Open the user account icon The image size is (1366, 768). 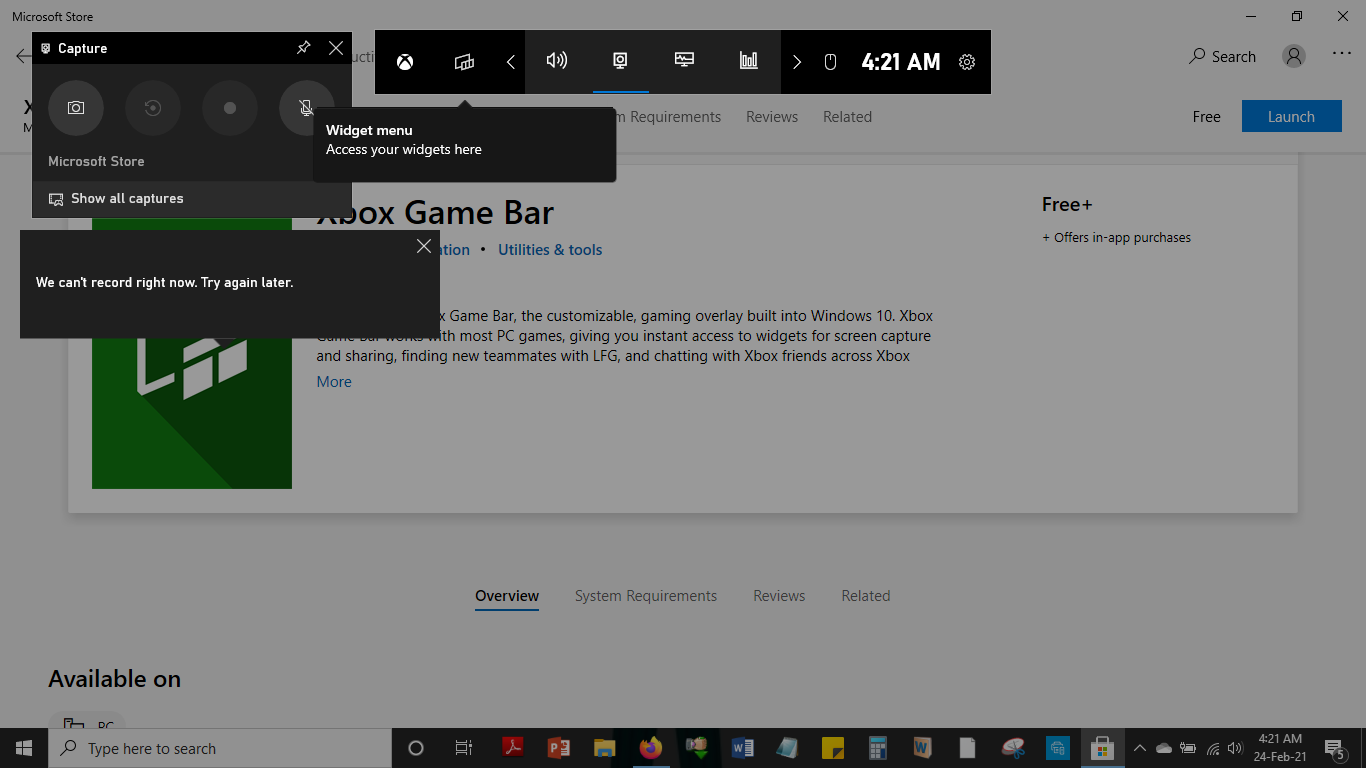click(x=1294, y=57)
